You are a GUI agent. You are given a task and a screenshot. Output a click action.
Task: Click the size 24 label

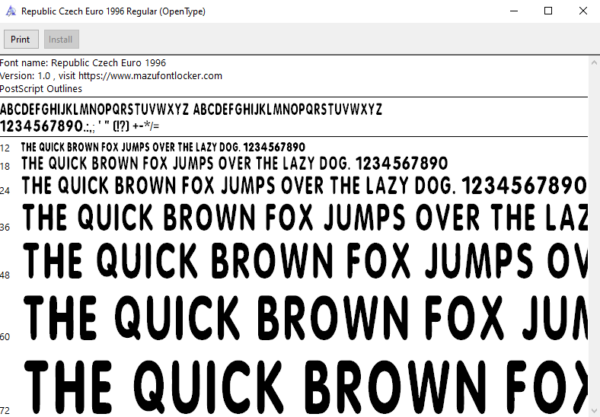pos(5,191)
